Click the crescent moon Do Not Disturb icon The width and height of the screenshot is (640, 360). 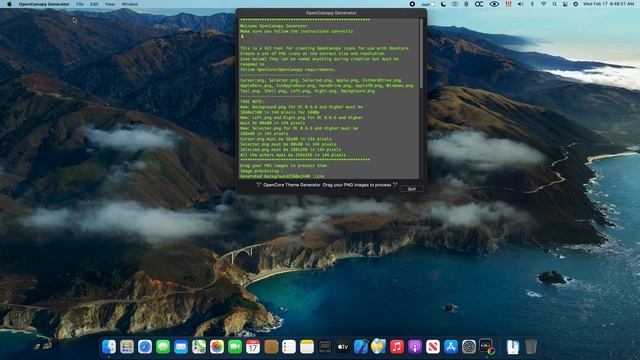(444, 4)
